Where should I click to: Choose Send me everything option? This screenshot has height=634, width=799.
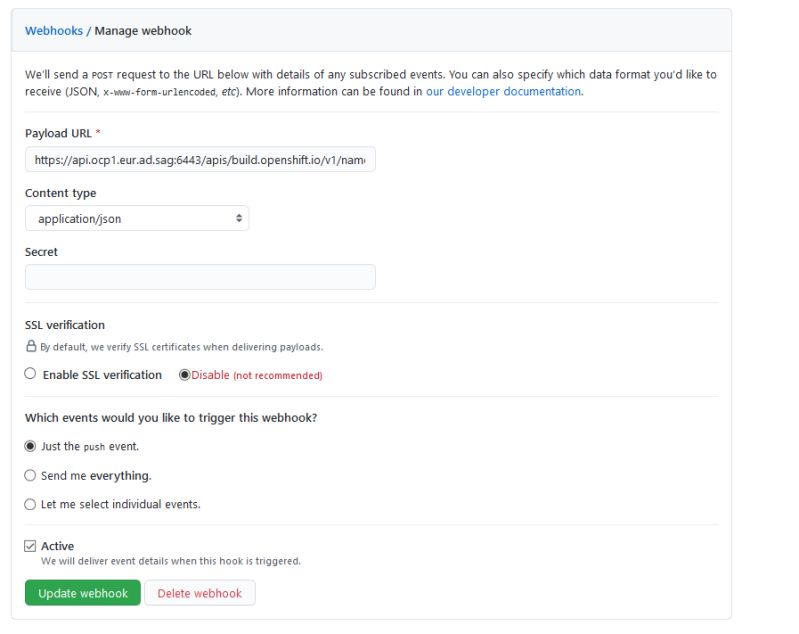[31, 476]
